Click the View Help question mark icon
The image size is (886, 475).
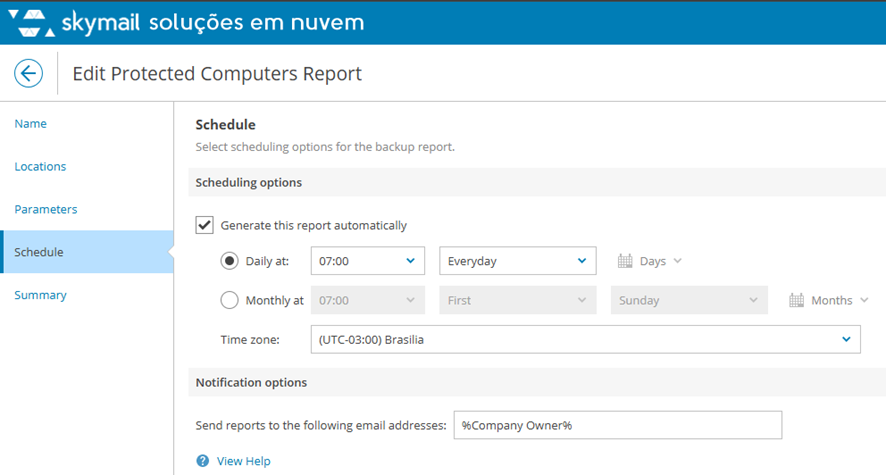(203, 461)
